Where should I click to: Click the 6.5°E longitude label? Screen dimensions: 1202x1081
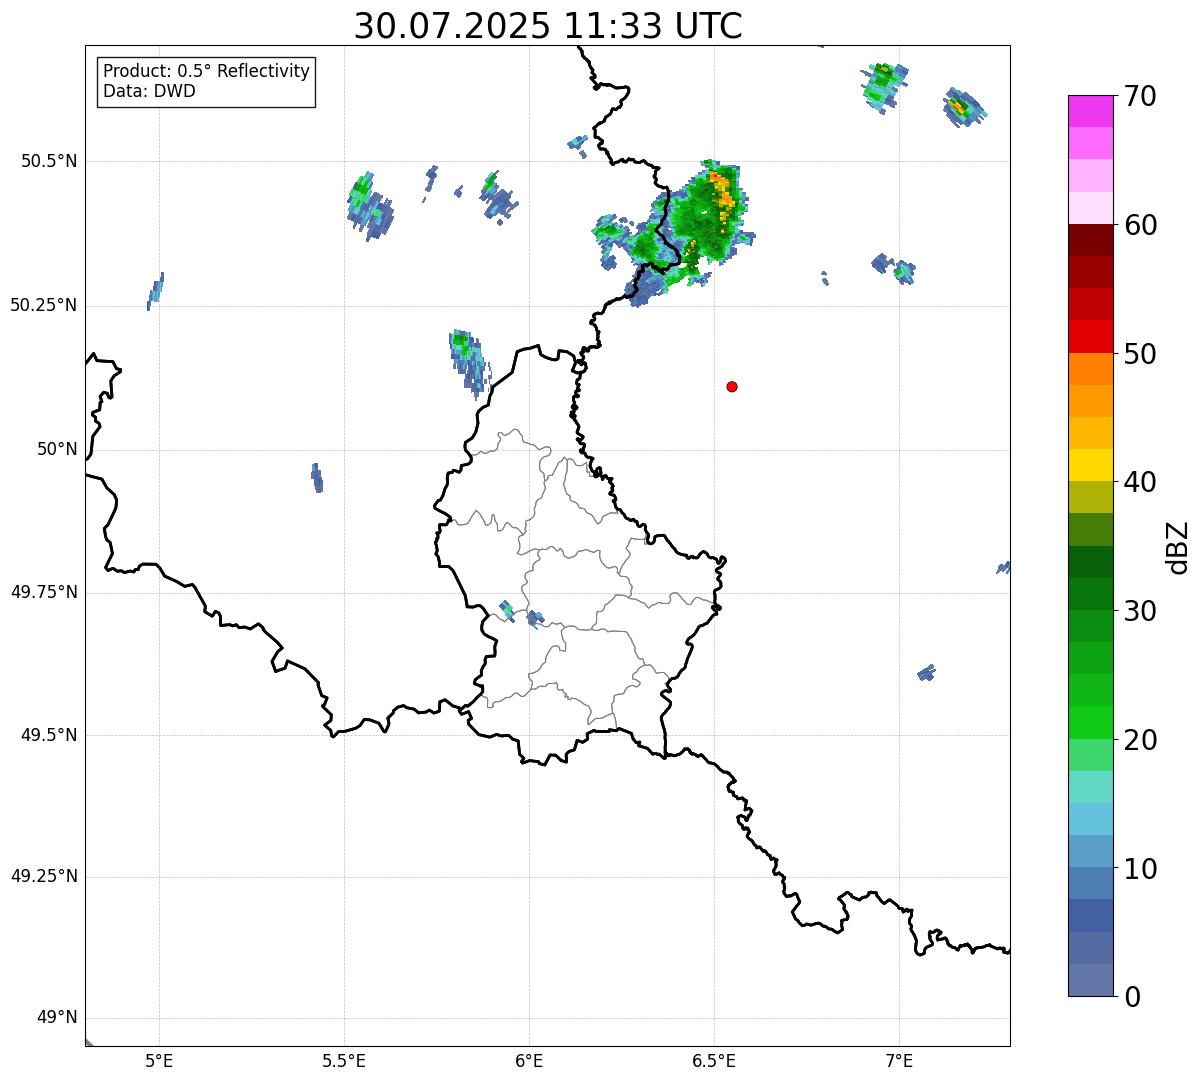click(714, 1060)
